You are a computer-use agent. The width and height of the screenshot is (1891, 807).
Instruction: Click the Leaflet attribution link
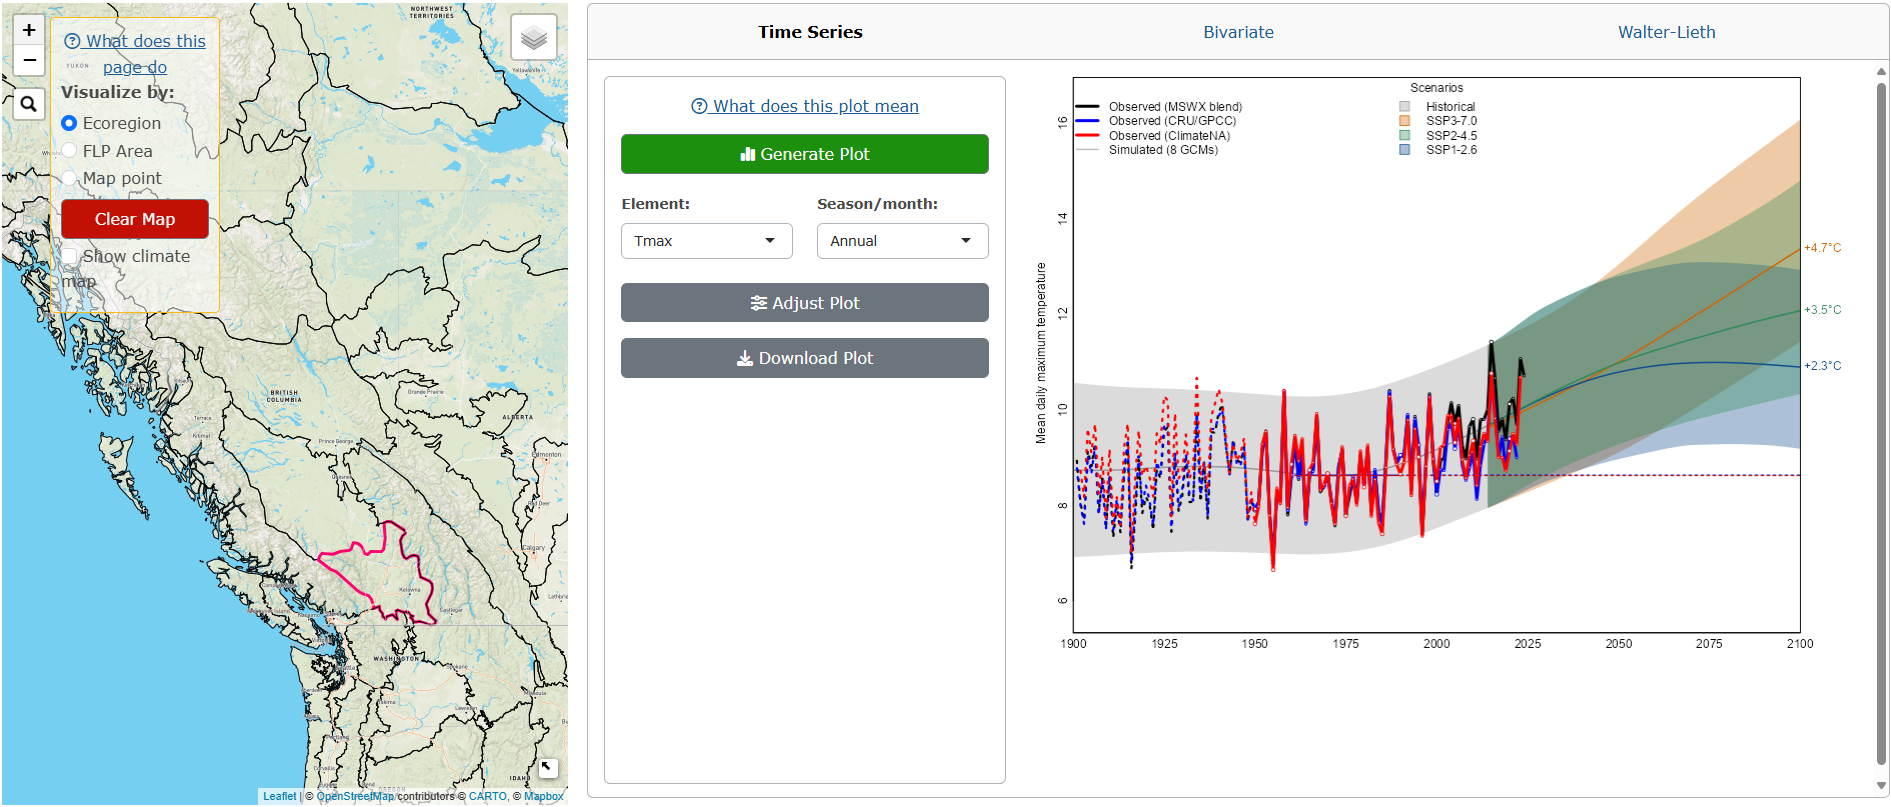pos(280,796)
